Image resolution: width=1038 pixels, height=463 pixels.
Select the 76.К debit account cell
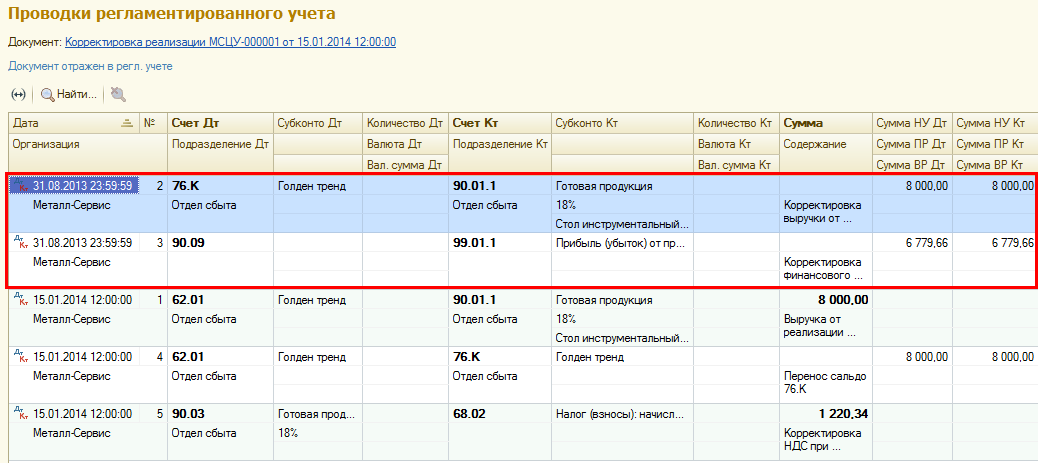coord(220,186)
